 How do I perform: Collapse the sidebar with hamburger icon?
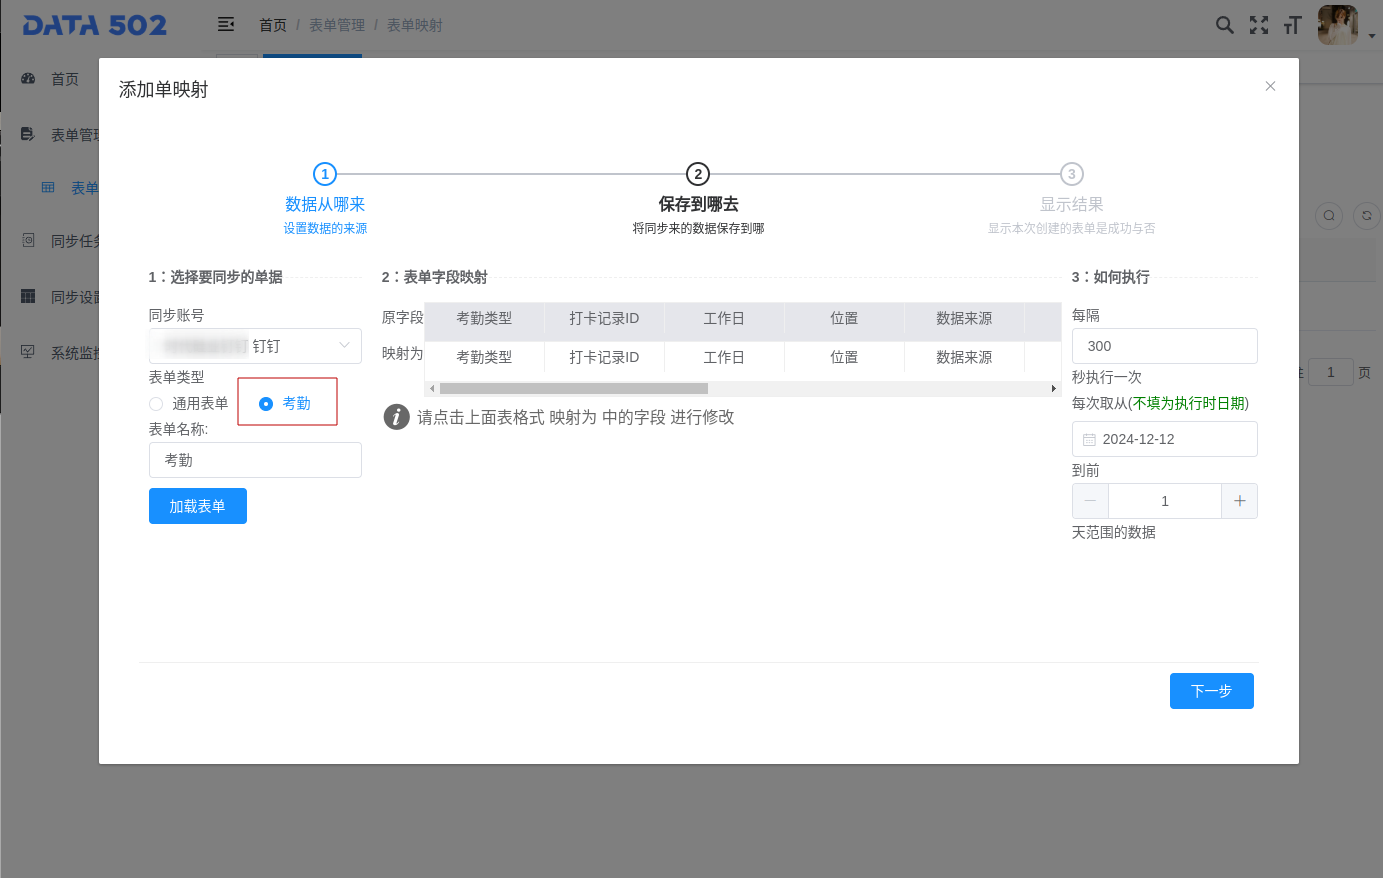(226, 24)
